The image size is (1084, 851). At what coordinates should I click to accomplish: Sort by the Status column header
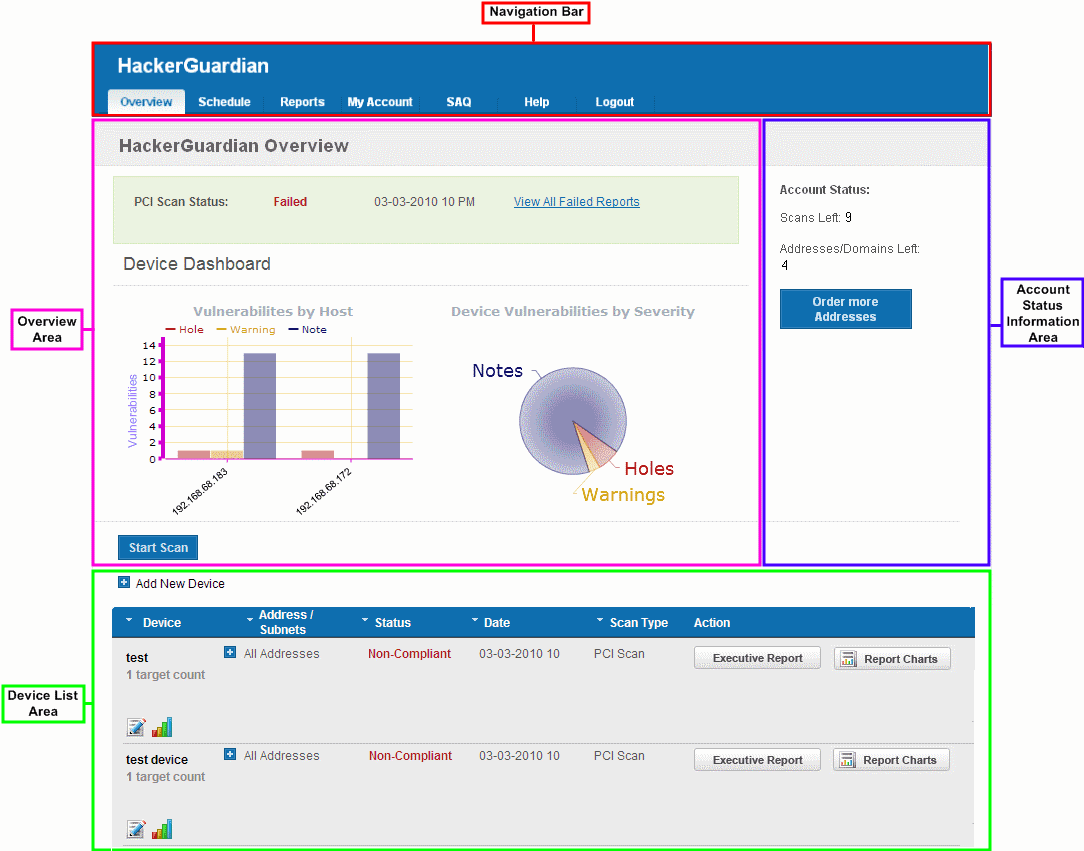(392, 622)
